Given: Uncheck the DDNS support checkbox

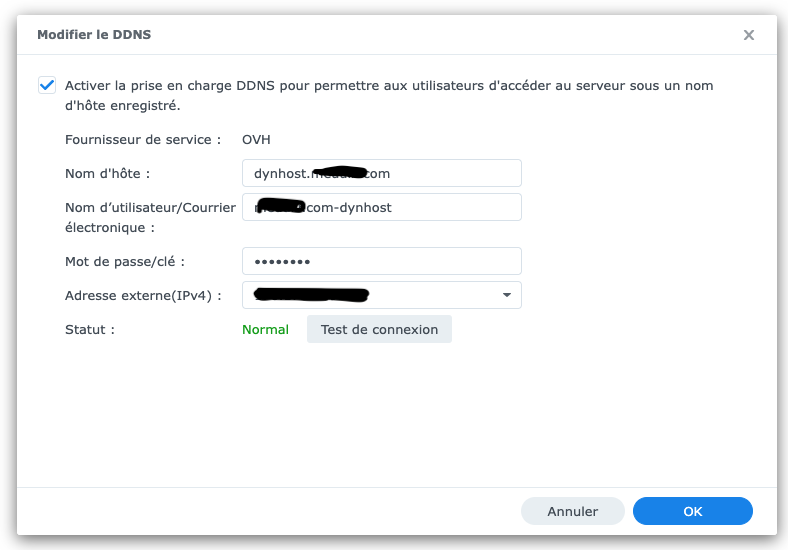Looking at the screenshot, I should (x=47, y=86).
